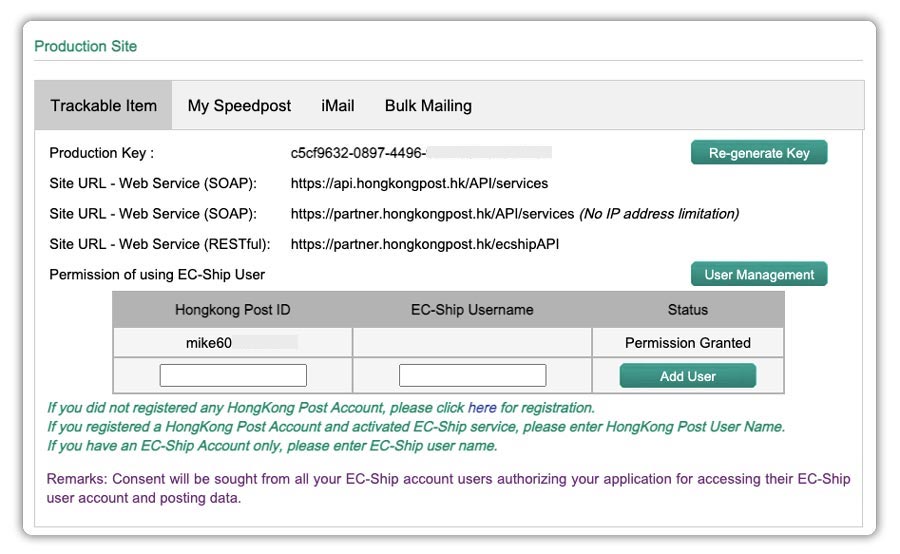The width and height of the screenshot is (900, 554).
Task: Click the '(No IP address limitation)' note
Action: click(x=659, y=214)
